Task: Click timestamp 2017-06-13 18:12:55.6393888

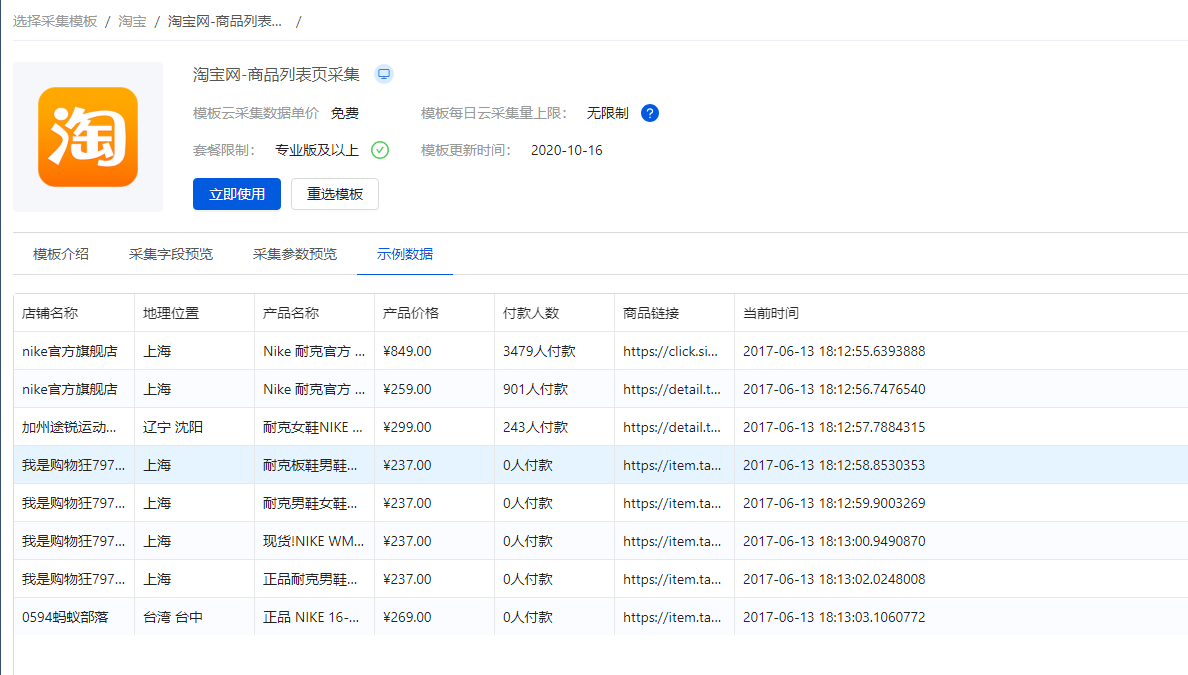Action: pos(834,351)
